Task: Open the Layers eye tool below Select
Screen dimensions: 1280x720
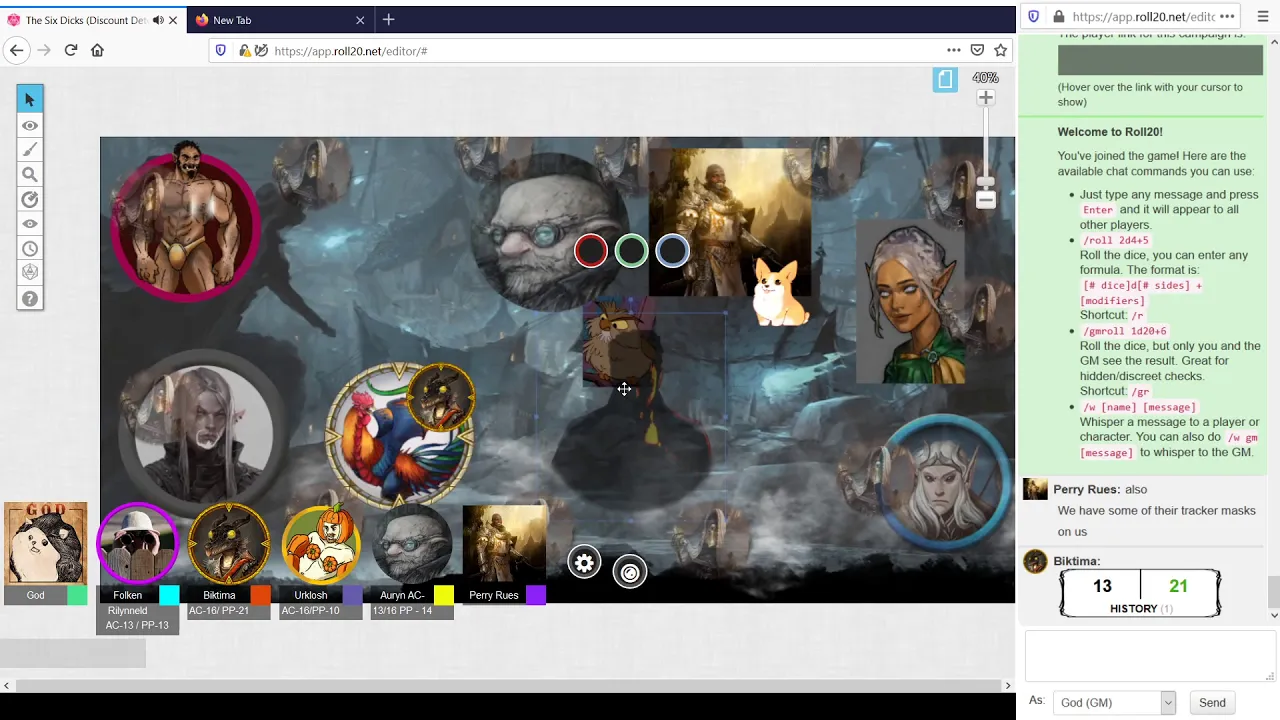Action: (30, 125)
